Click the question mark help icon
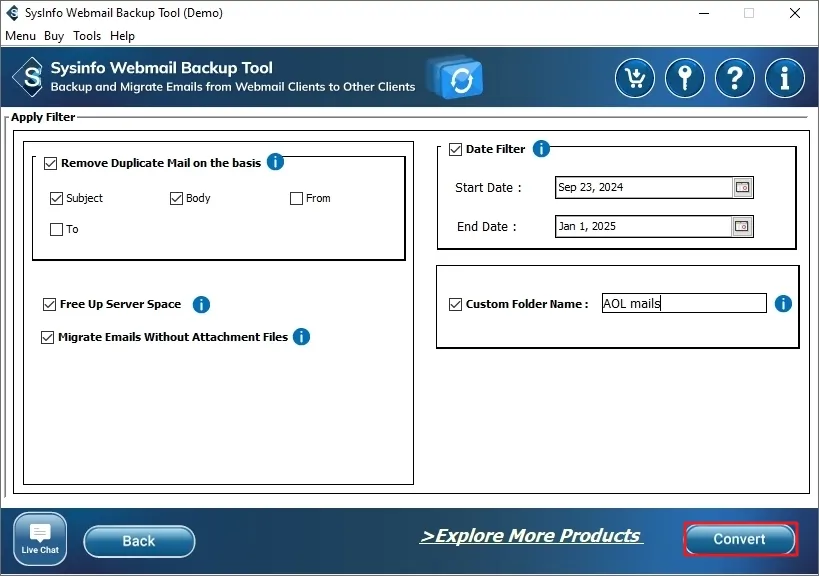 (x=734, y=78)
